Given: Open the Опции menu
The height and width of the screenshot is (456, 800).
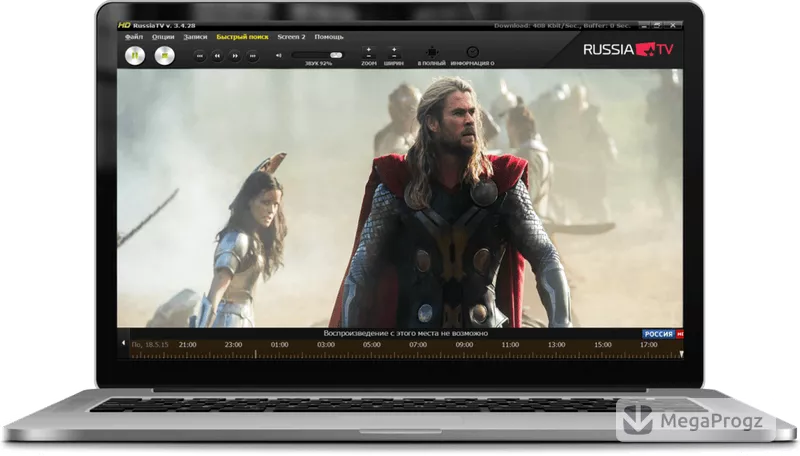Looking at the screenshot, I should click(x=163, y=37).
